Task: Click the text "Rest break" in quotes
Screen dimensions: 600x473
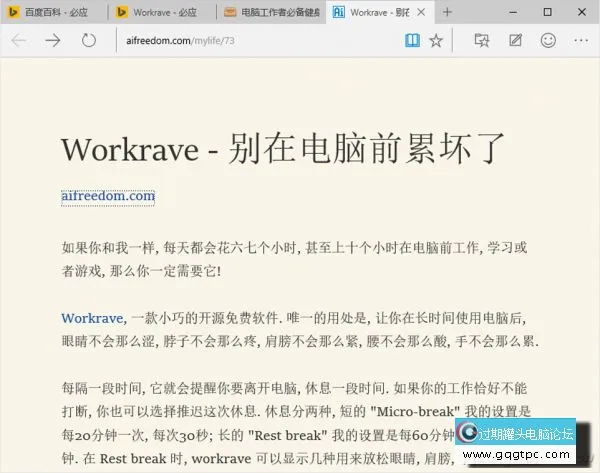Action: click(x=287, y=435)
